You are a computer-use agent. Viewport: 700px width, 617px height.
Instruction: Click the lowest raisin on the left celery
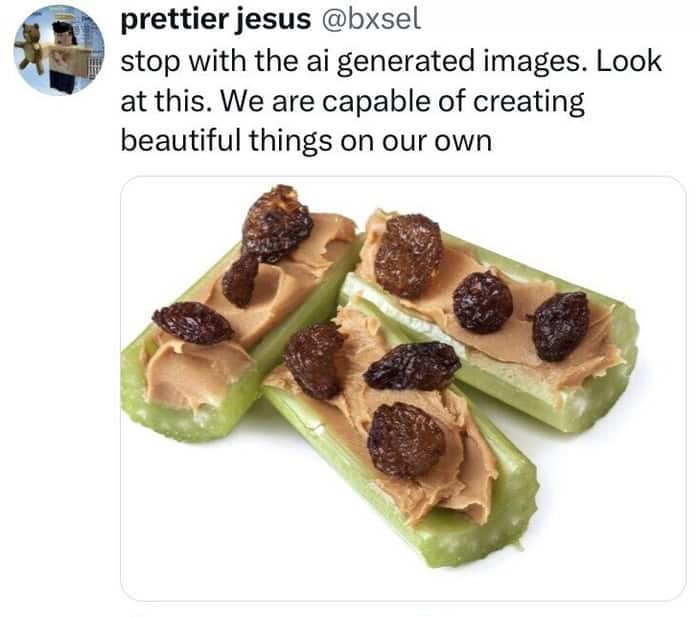click(192, 322)
